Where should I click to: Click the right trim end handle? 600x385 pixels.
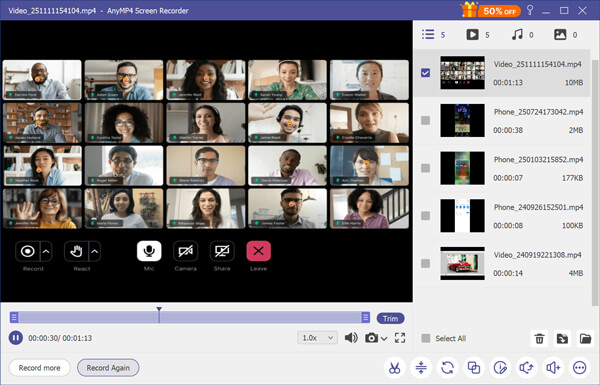click(365, 317)
